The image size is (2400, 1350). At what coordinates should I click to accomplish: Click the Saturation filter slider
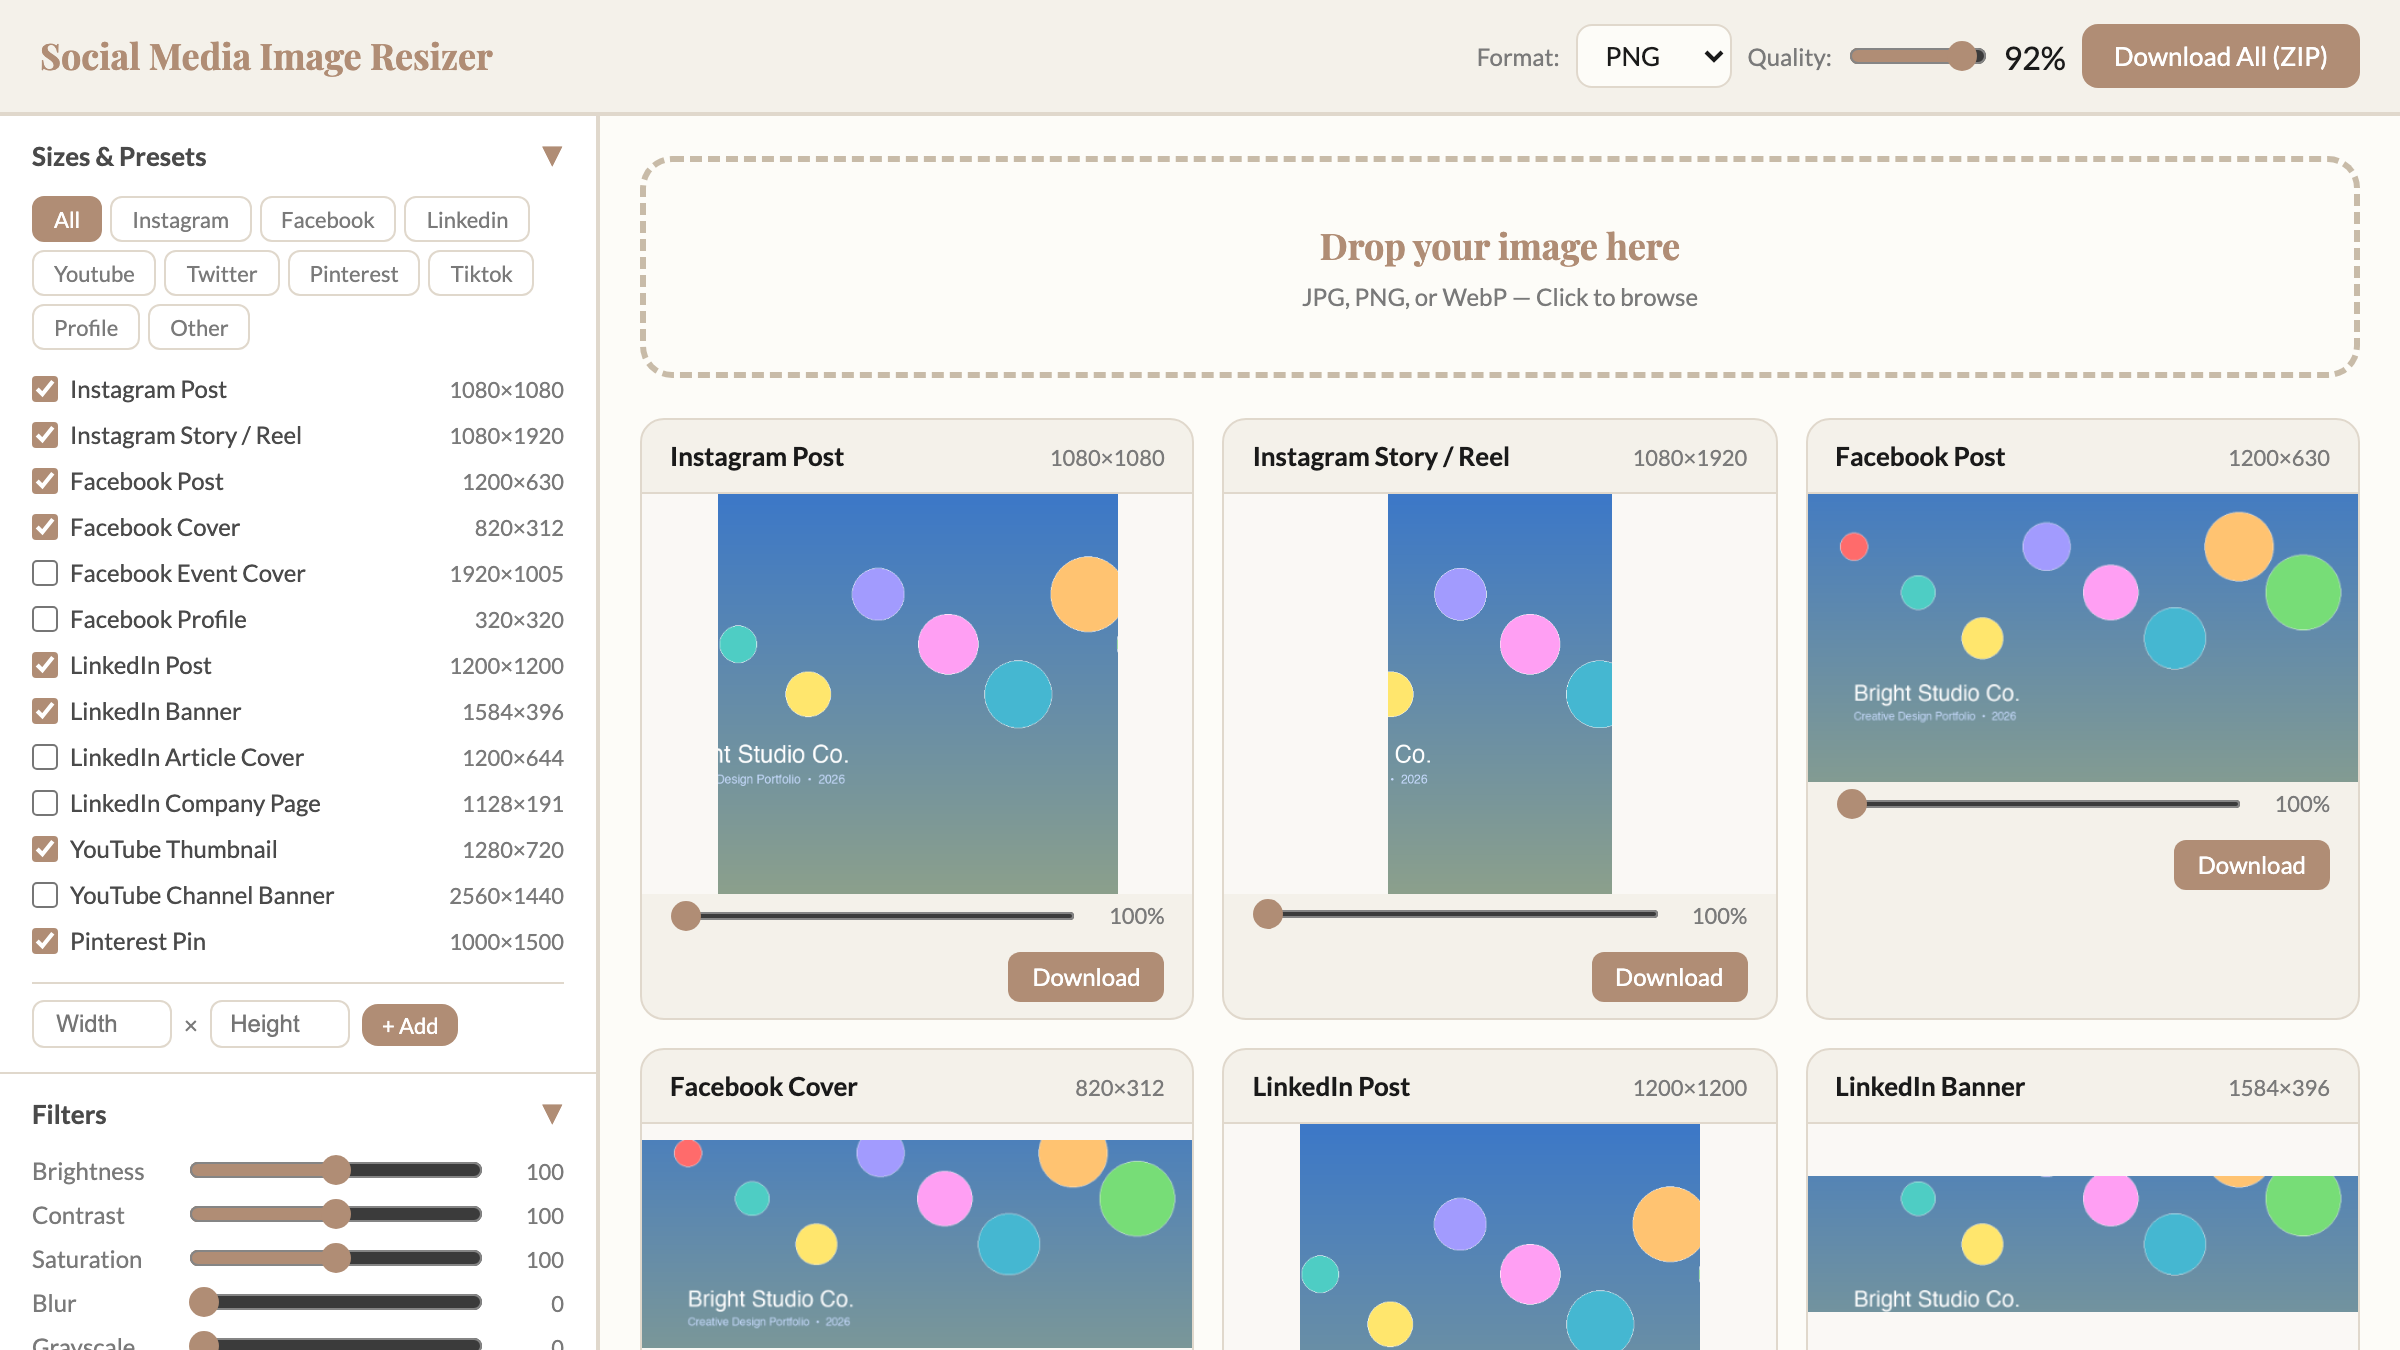pyautogui.click(x=336, y=1258)
